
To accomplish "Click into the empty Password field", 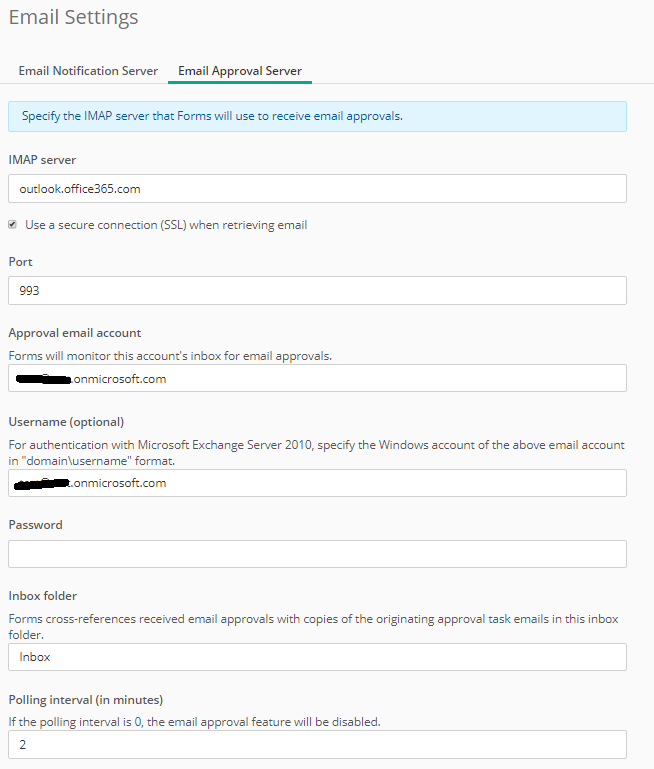I will pyautogui.click(x=317, y=554).
